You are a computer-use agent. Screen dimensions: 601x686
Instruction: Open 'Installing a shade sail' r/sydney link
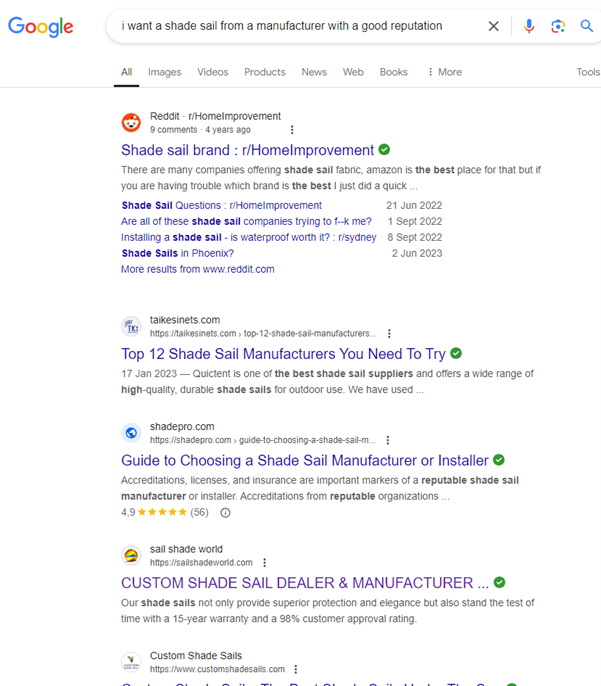tap(249, 237)
